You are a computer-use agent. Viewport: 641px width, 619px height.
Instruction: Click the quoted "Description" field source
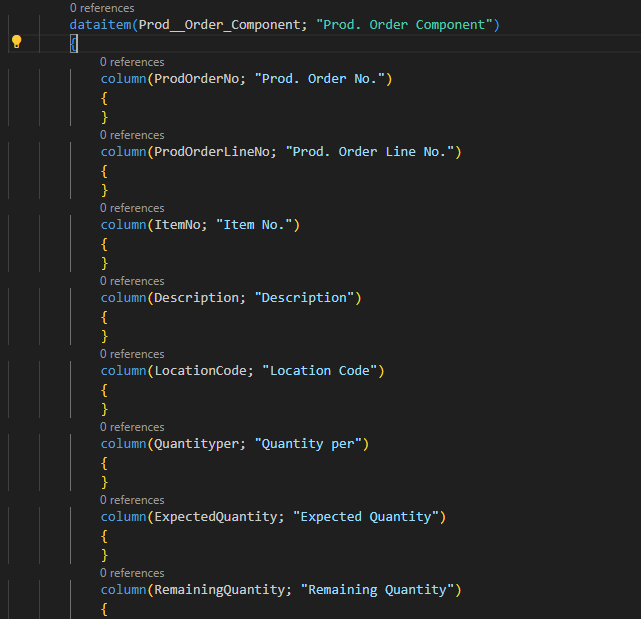[304, 298]
